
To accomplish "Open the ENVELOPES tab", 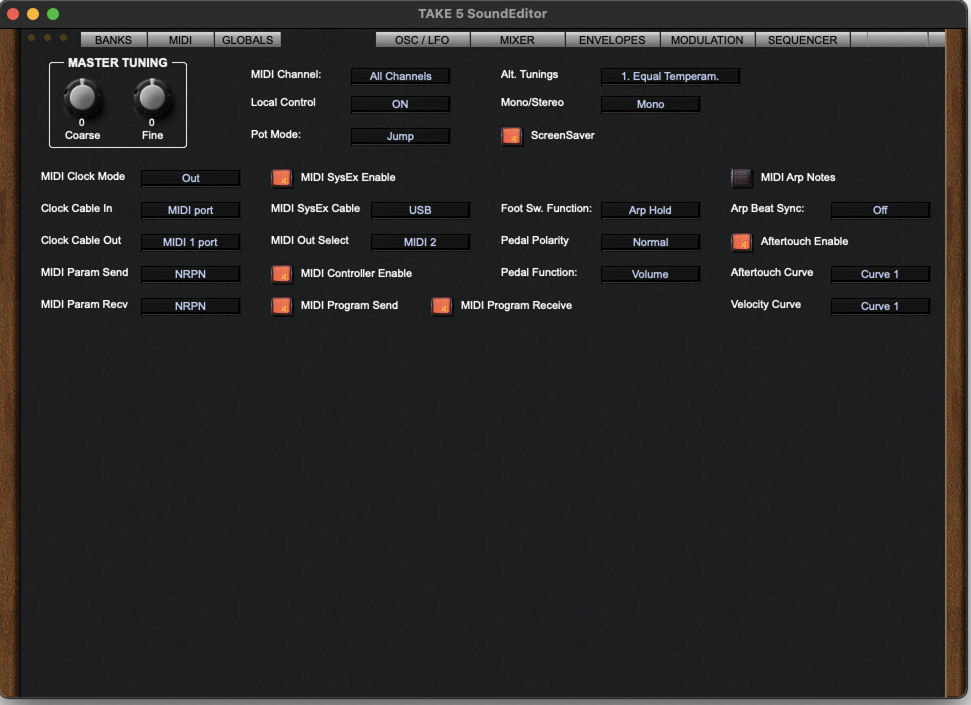I will click(x=612, y=40).
